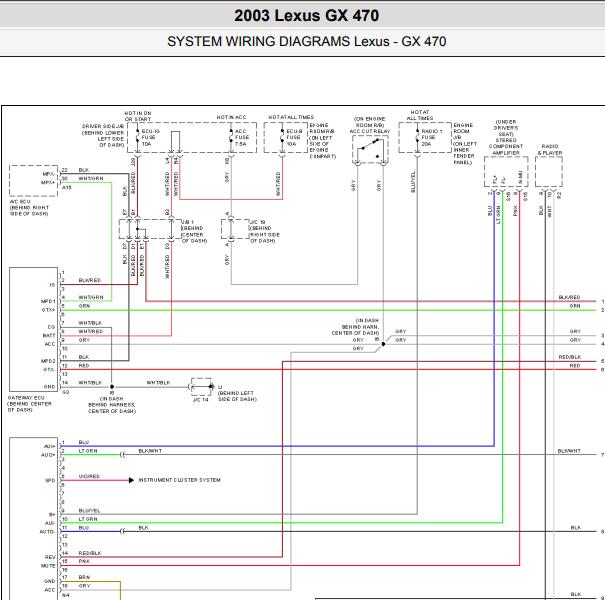
Task: Click the 'PNK' wire label at pin 15
Action: (84, 561)
